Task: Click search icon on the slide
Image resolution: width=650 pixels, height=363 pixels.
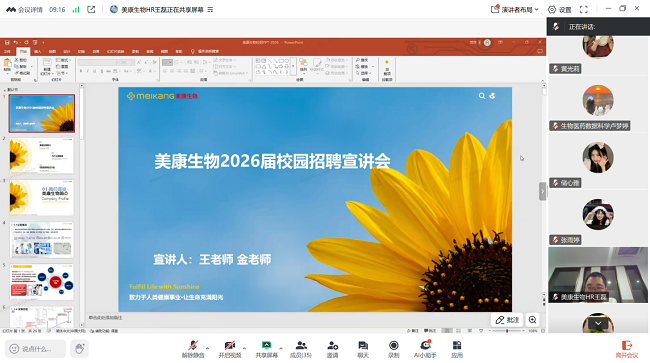Action: tap(482, 96)
